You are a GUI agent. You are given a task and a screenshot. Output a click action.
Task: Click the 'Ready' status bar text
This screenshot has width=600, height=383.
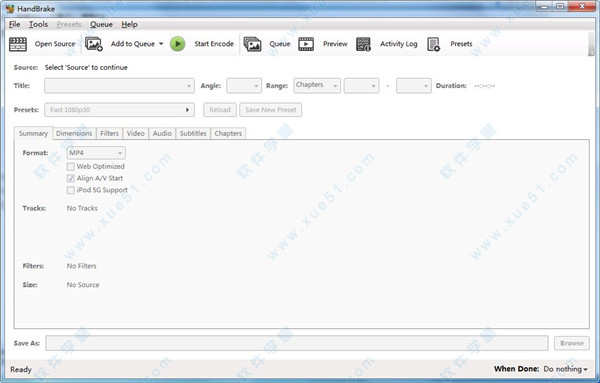(x=21, y=370)
